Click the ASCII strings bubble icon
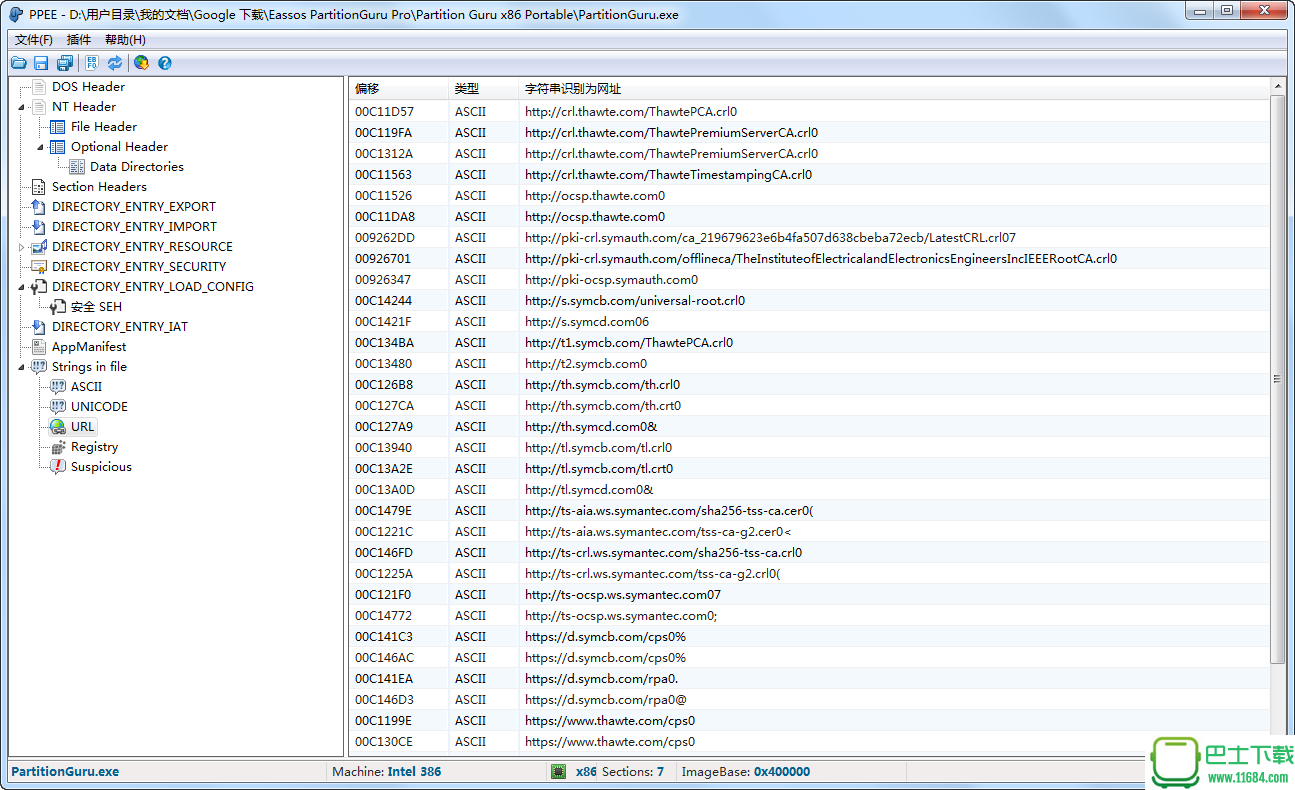Viewport: 1295px width, 790px height. click(x=58, y=387)
